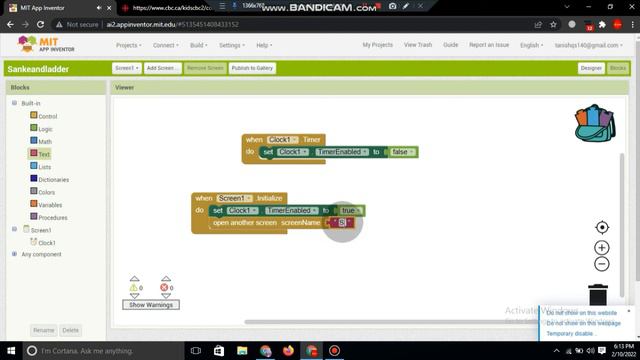
Task: Open the English language dropdown
Action: (531, 45)
